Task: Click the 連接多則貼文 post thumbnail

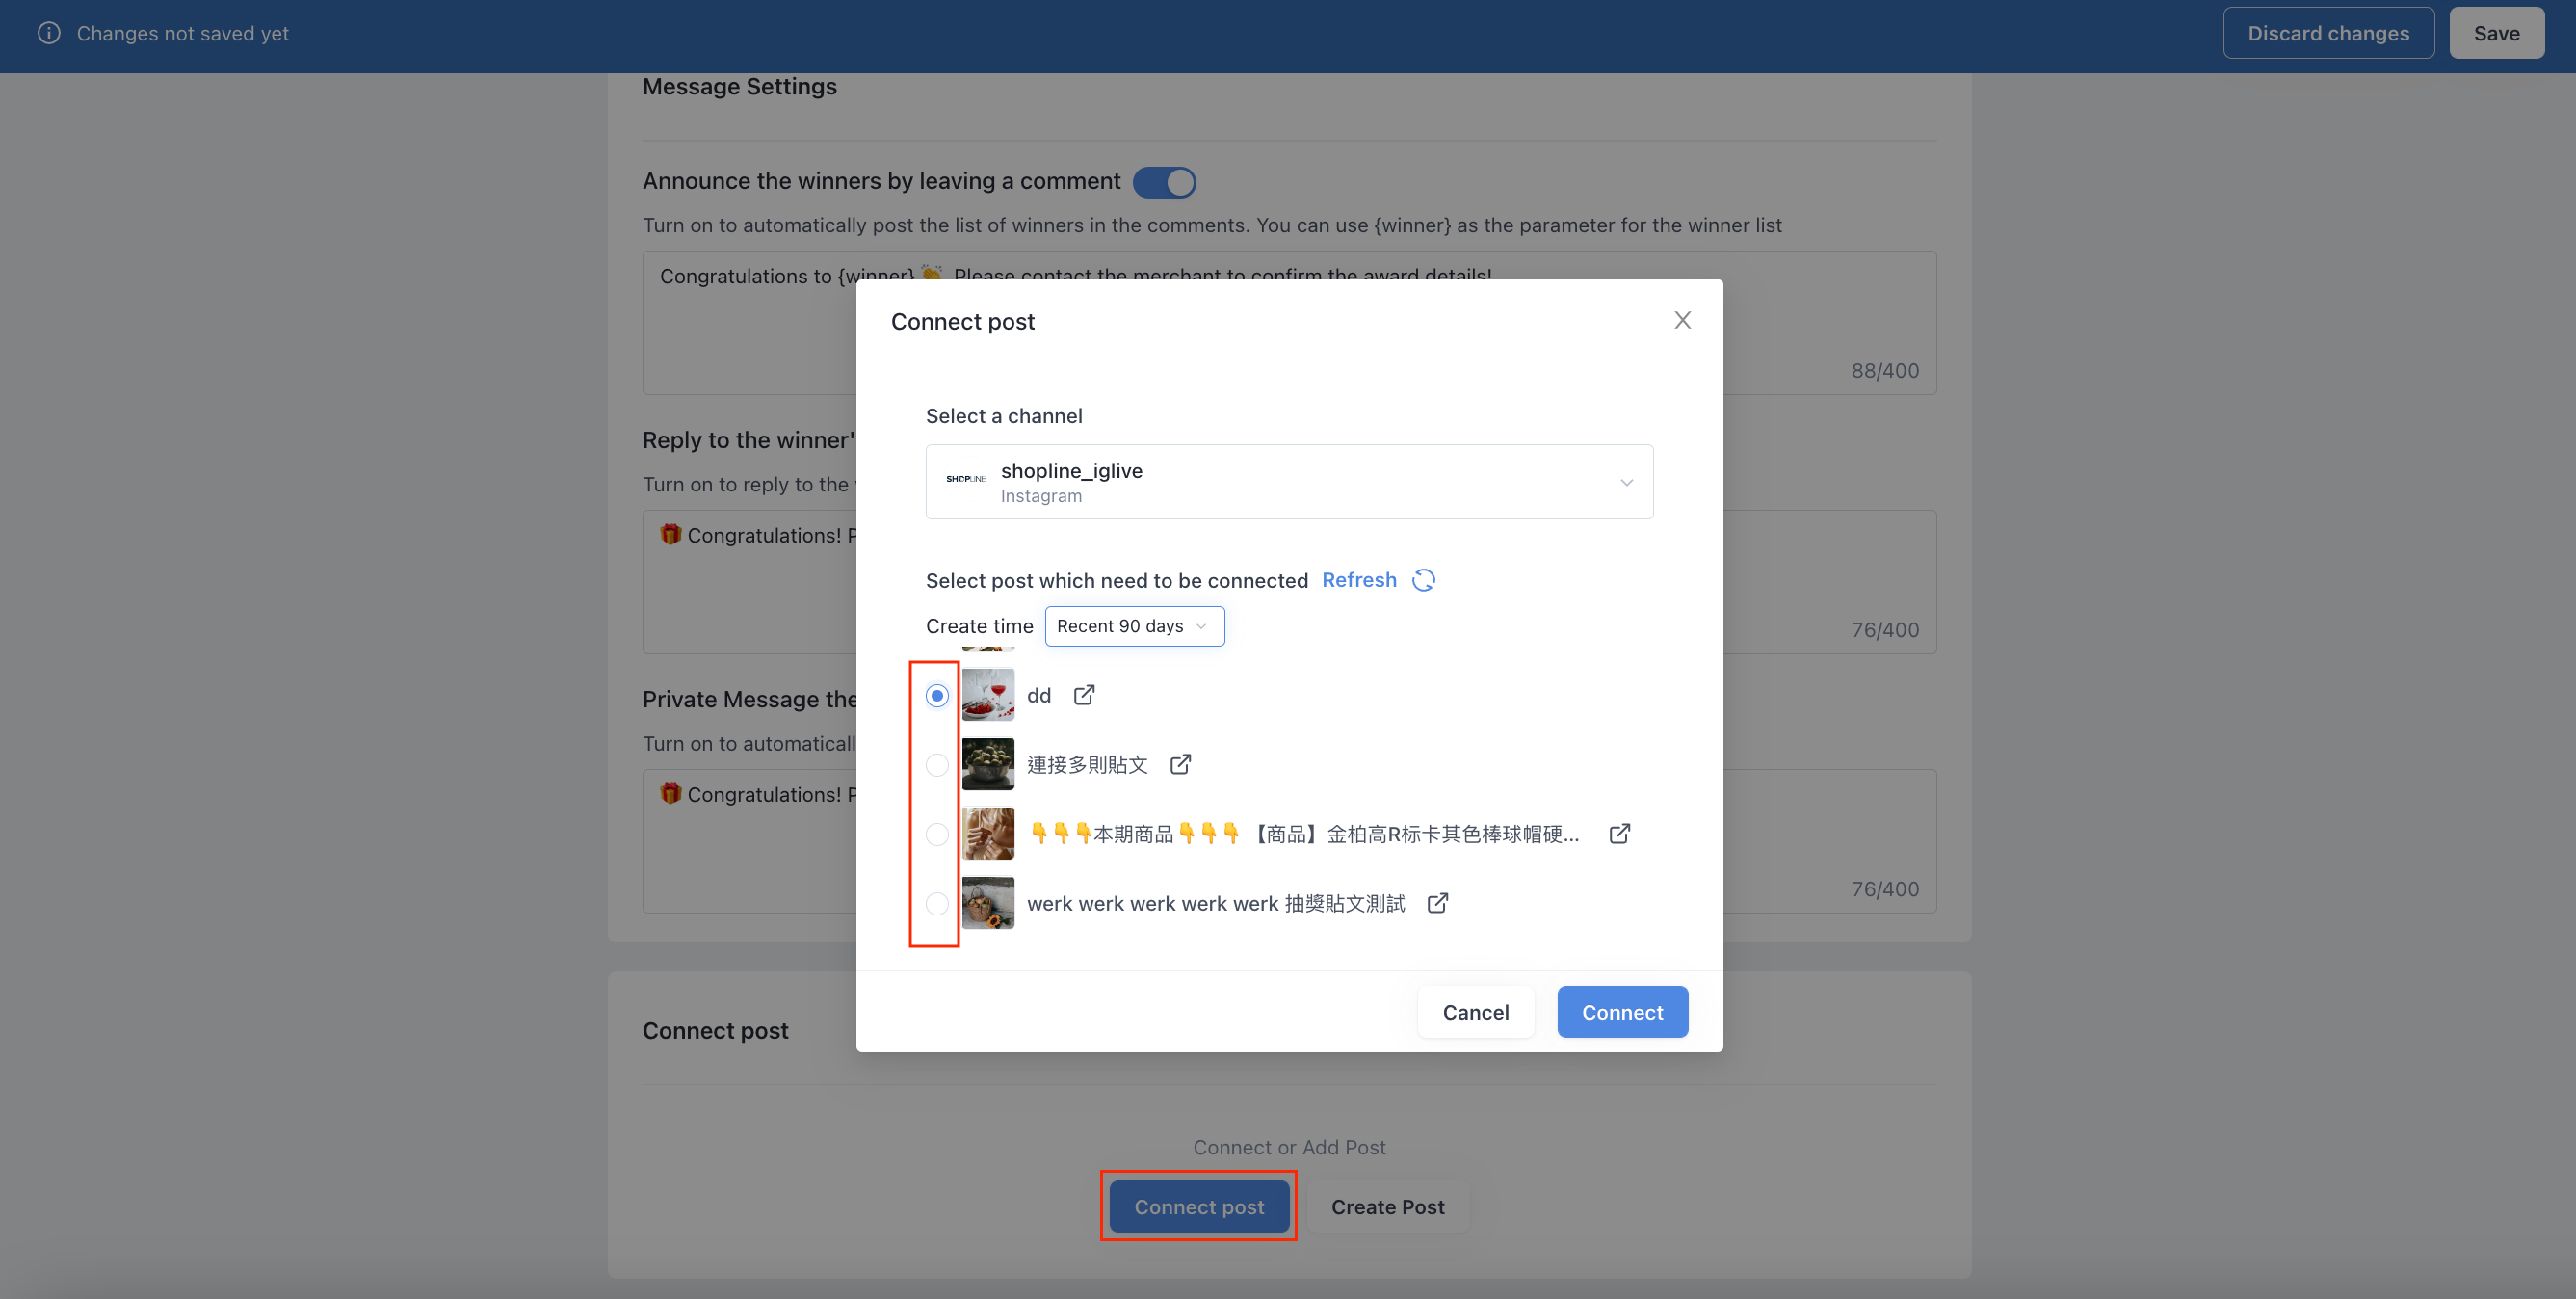Action: [x=987, y=764]
